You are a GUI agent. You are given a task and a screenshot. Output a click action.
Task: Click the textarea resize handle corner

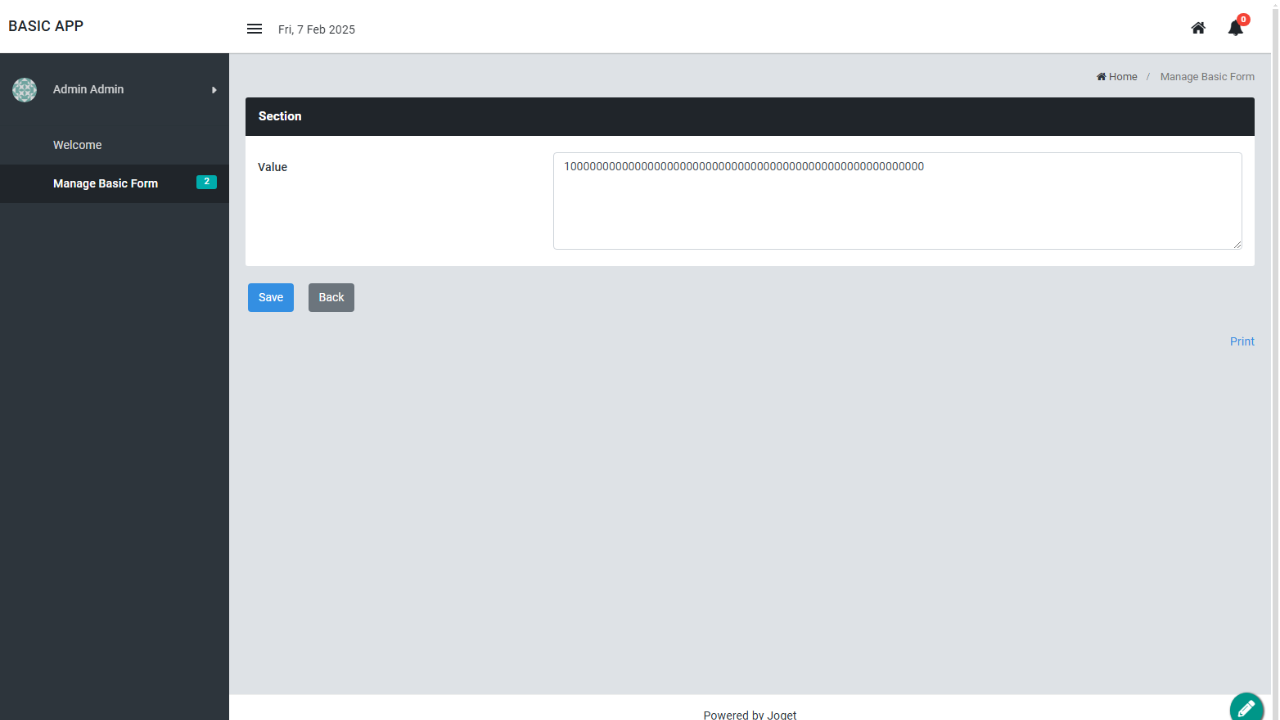click(1237, 244)
